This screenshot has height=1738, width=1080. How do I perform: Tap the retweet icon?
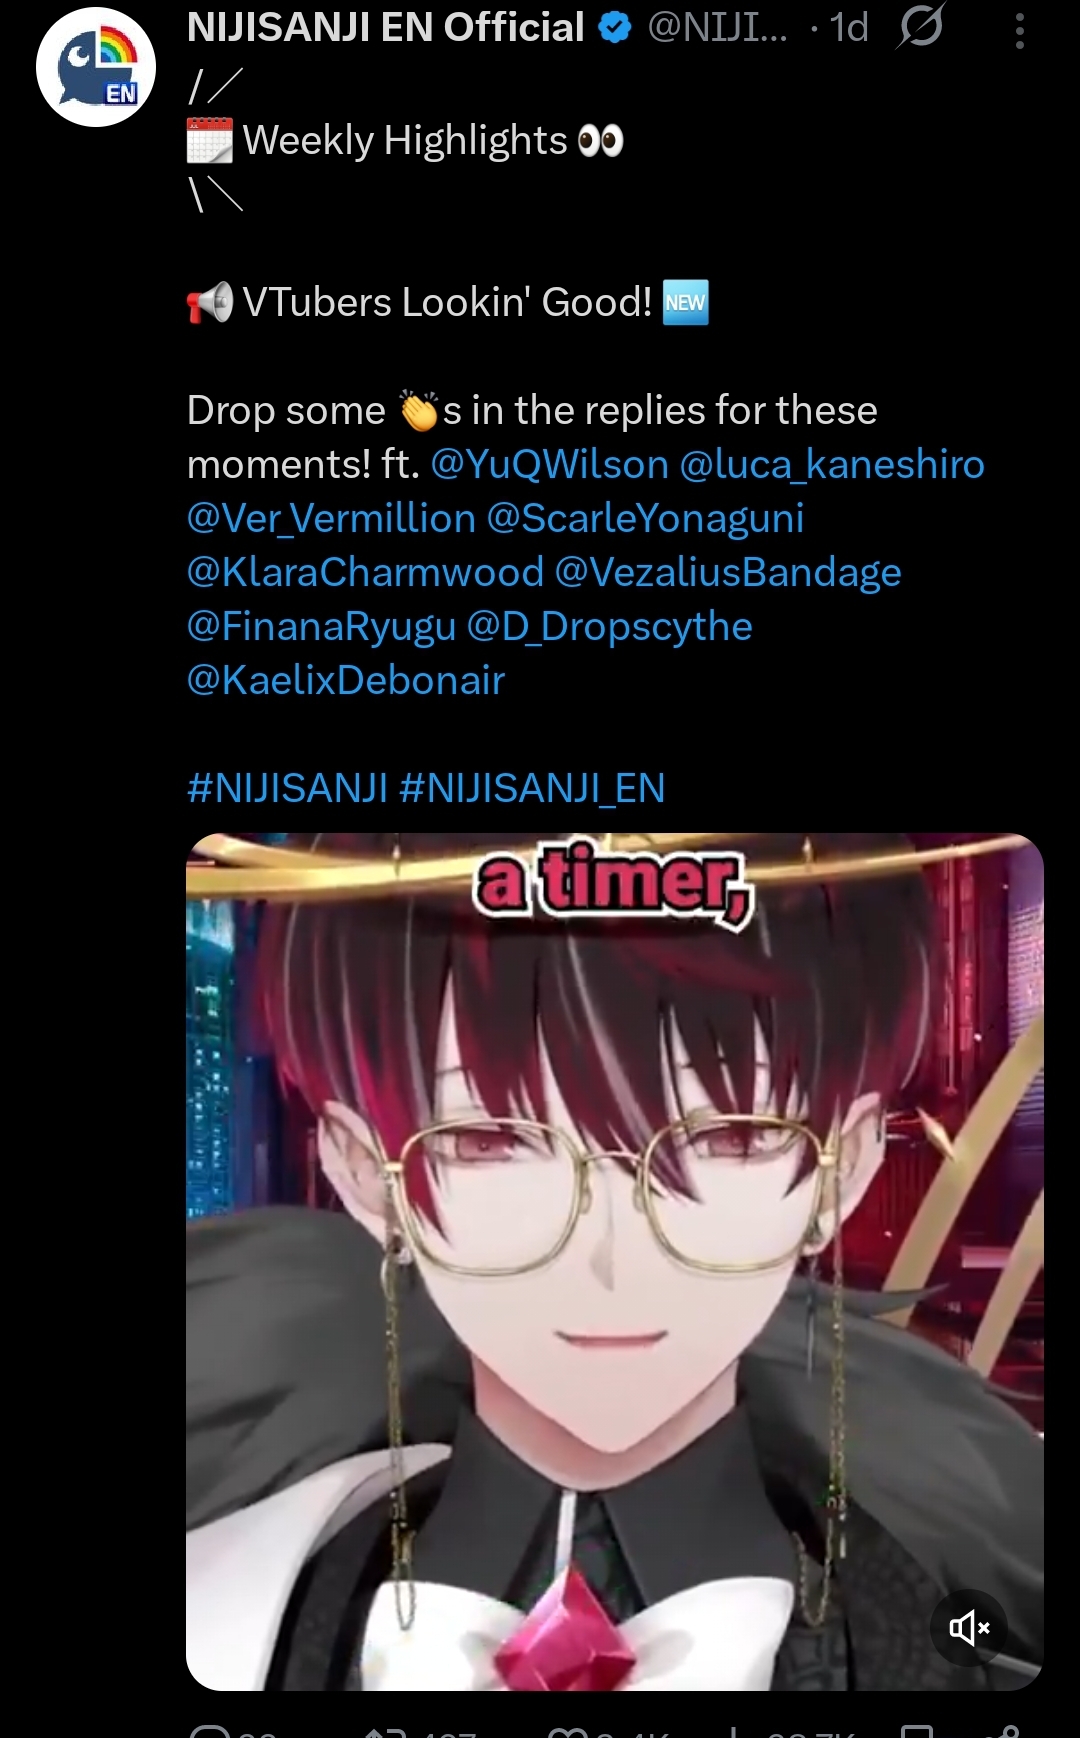(x=385, y=1731)
